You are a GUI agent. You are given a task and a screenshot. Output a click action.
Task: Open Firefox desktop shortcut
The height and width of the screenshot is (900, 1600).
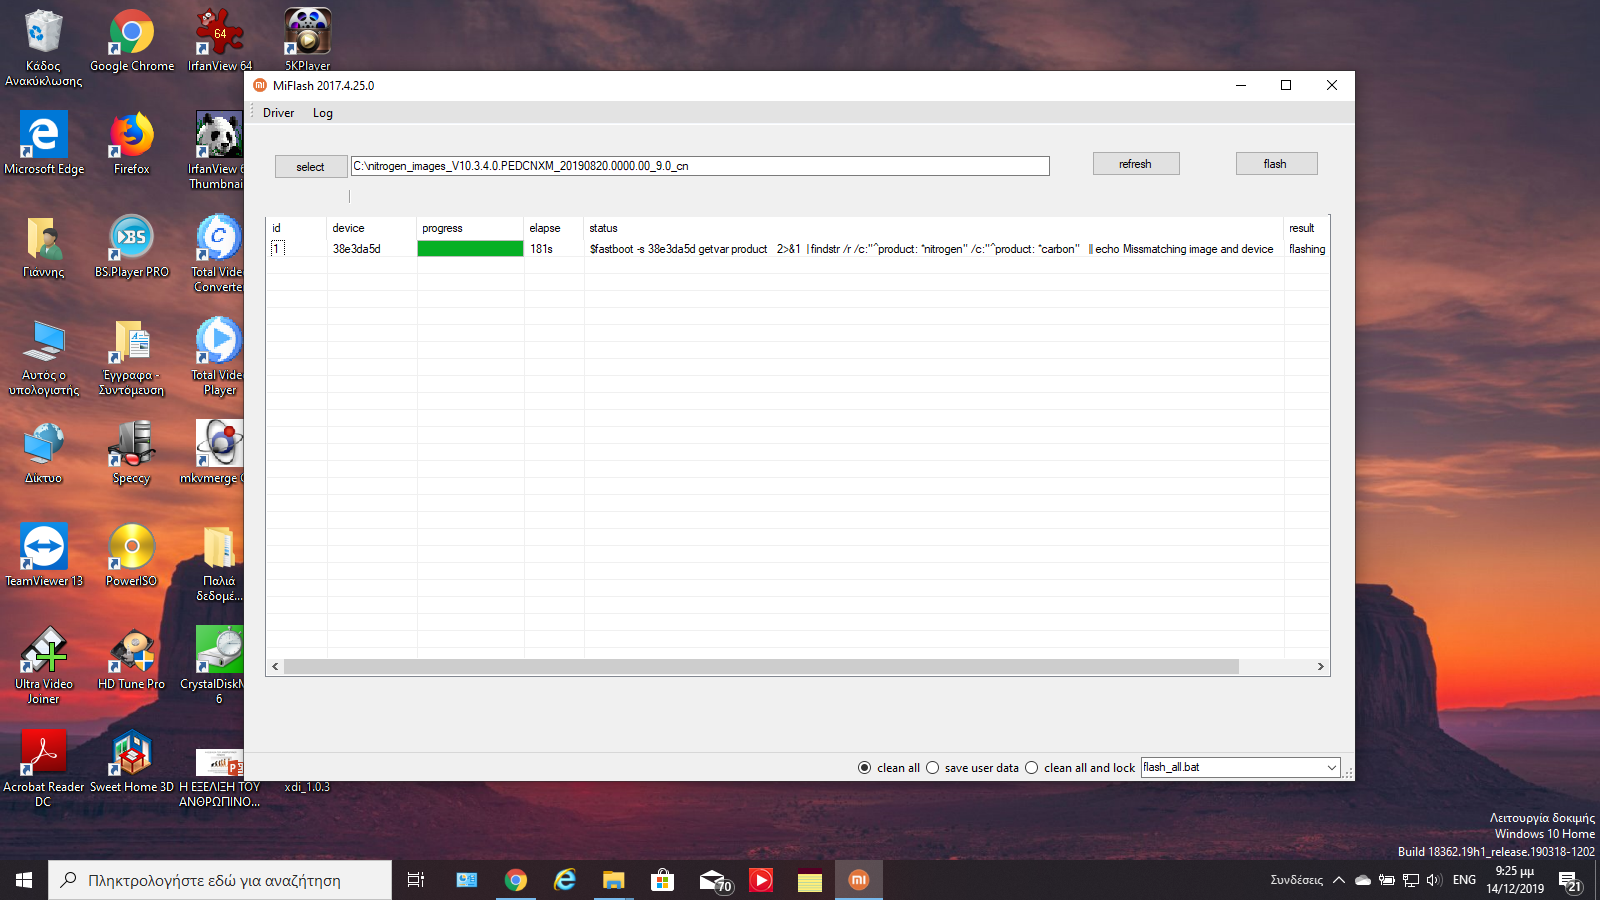pos(132,143)
